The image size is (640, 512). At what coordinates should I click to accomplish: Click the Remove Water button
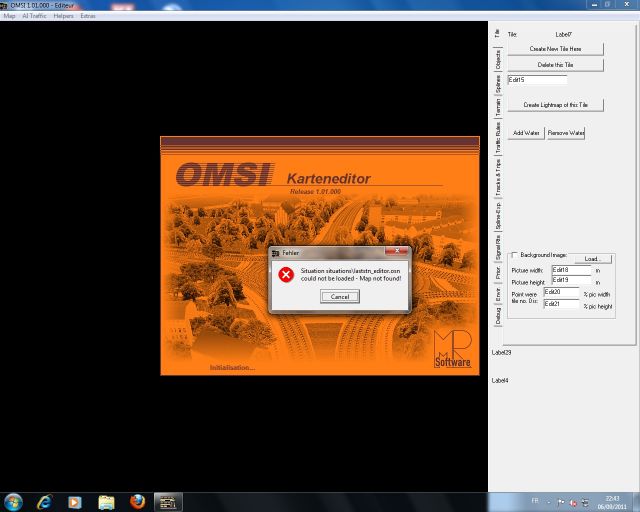pos(566,133)
